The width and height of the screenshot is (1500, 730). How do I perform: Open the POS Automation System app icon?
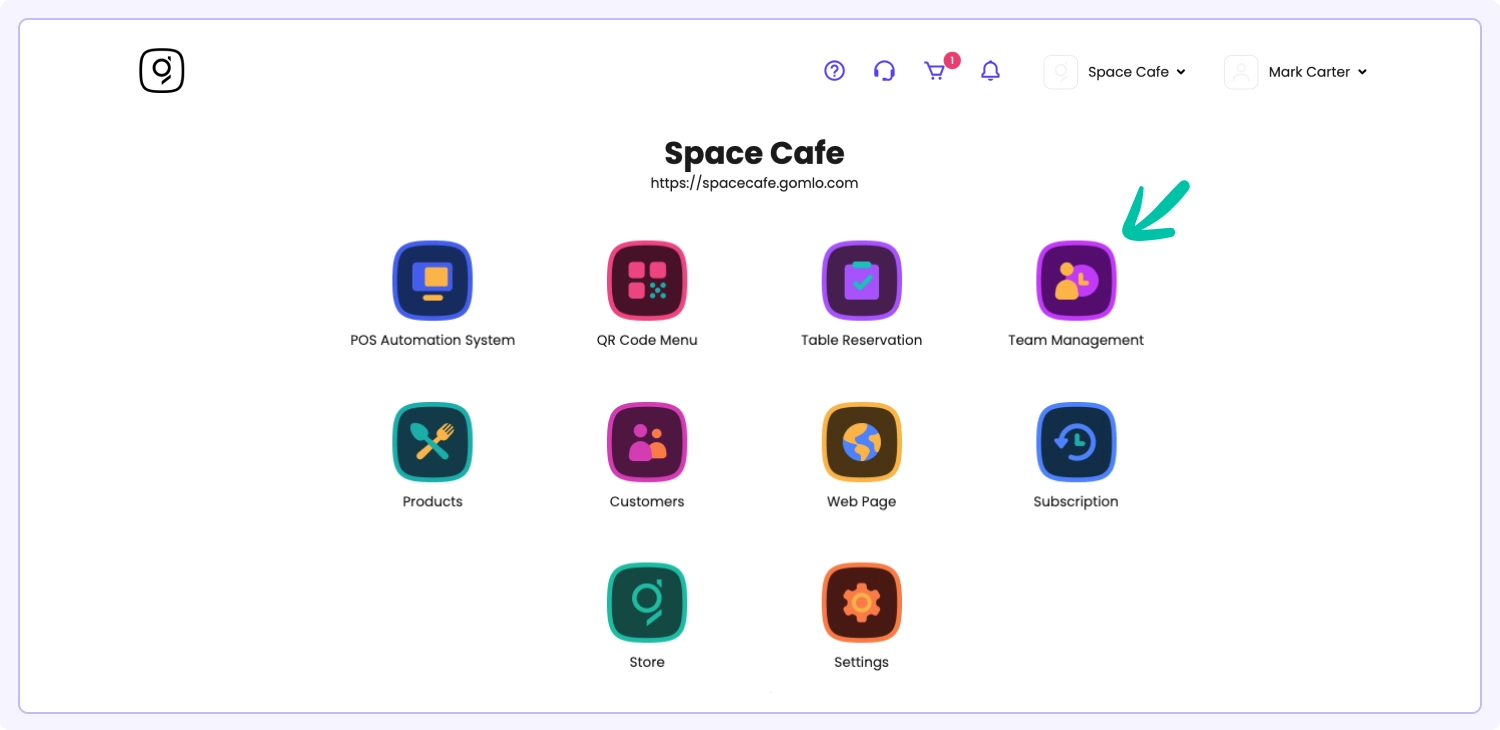[432, 281]
